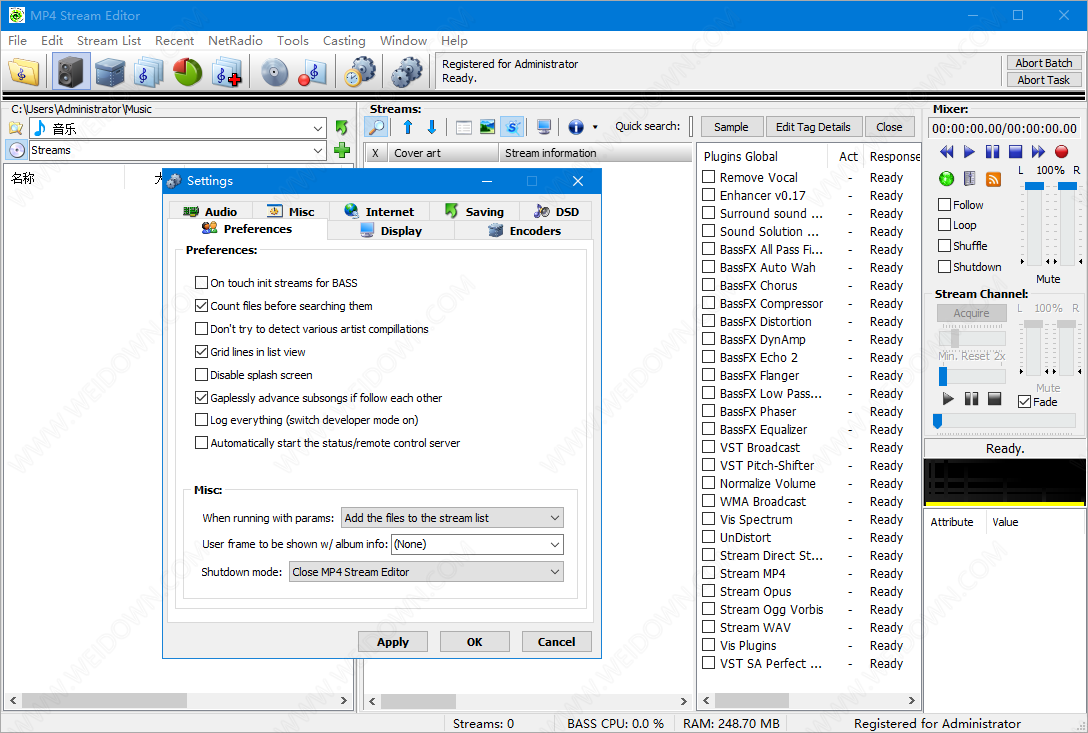Click the music note with red record dot icon
Viewport: 1088px width, 733px height.
312,71
